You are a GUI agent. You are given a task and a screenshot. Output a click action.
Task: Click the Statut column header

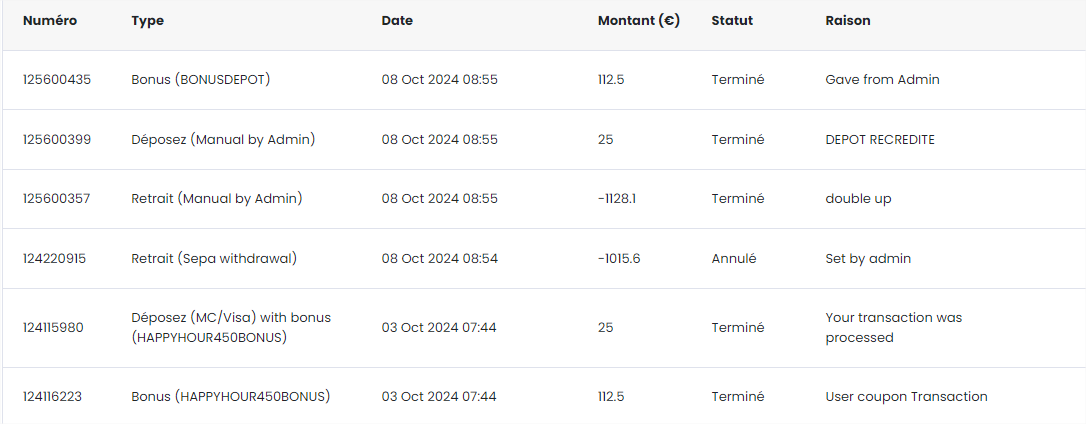point(732,21)
